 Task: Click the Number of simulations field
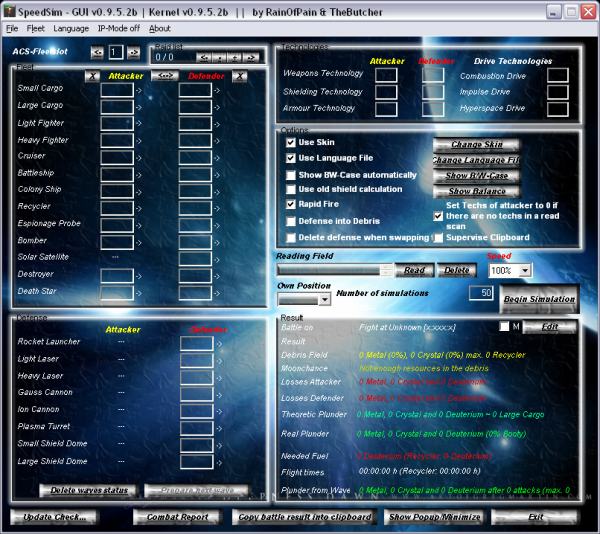[481, 293]
